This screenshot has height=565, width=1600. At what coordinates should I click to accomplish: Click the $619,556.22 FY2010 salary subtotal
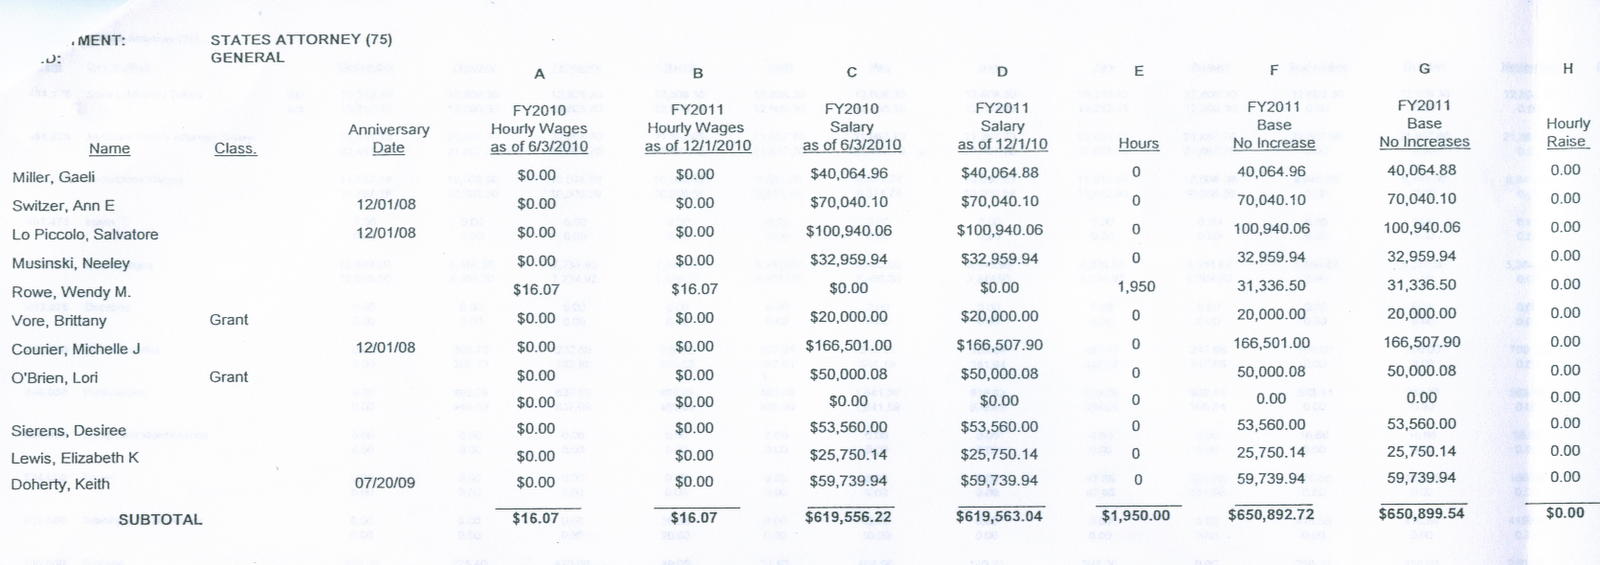click(848, 516)
